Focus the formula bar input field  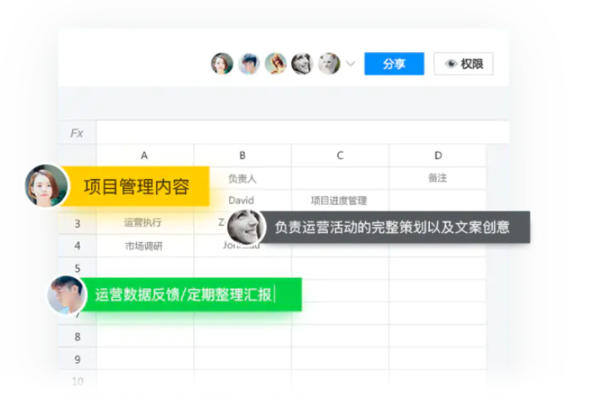point(303,133)
